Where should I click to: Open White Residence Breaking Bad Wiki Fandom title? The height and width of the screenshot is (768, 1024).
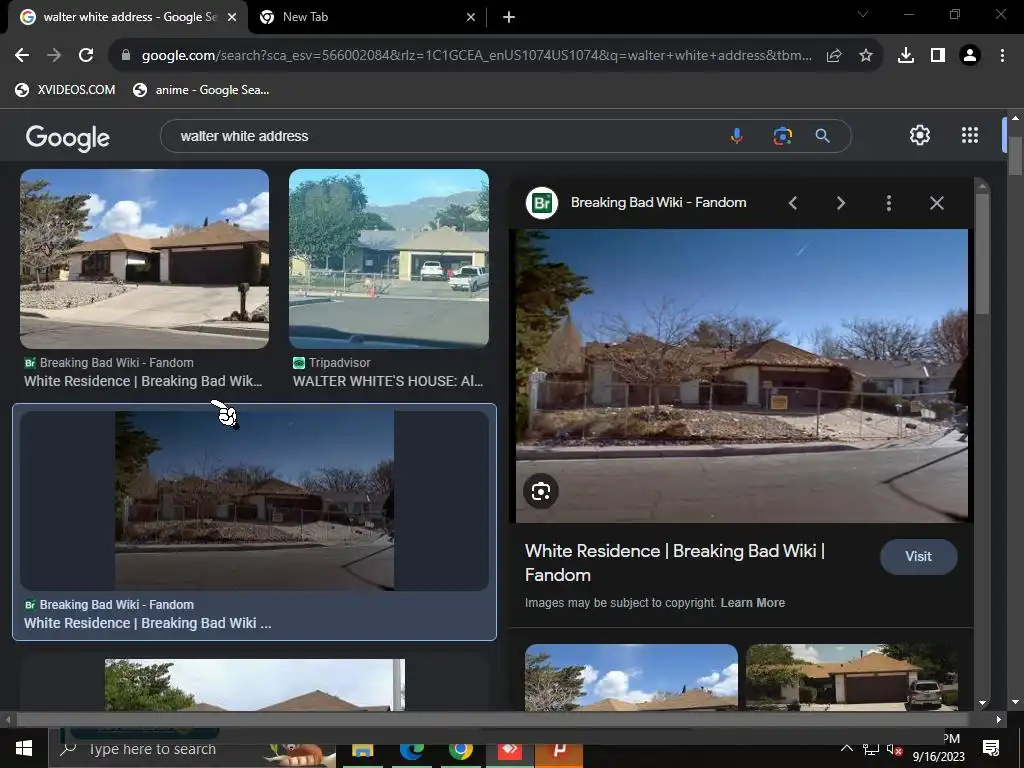[x=675, y=563]
